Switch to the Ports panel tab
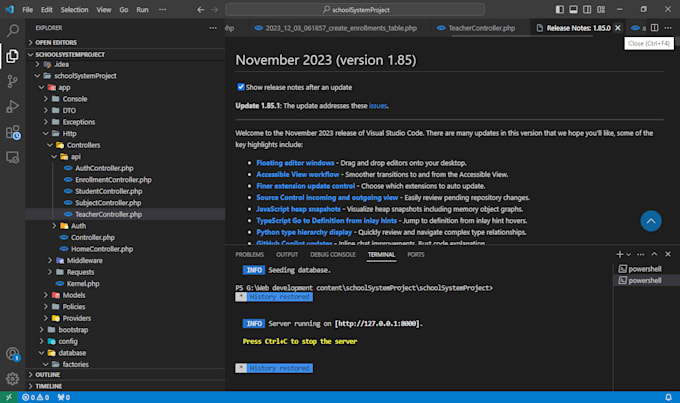This screenshot has height=403, width=680. [415, 255]
